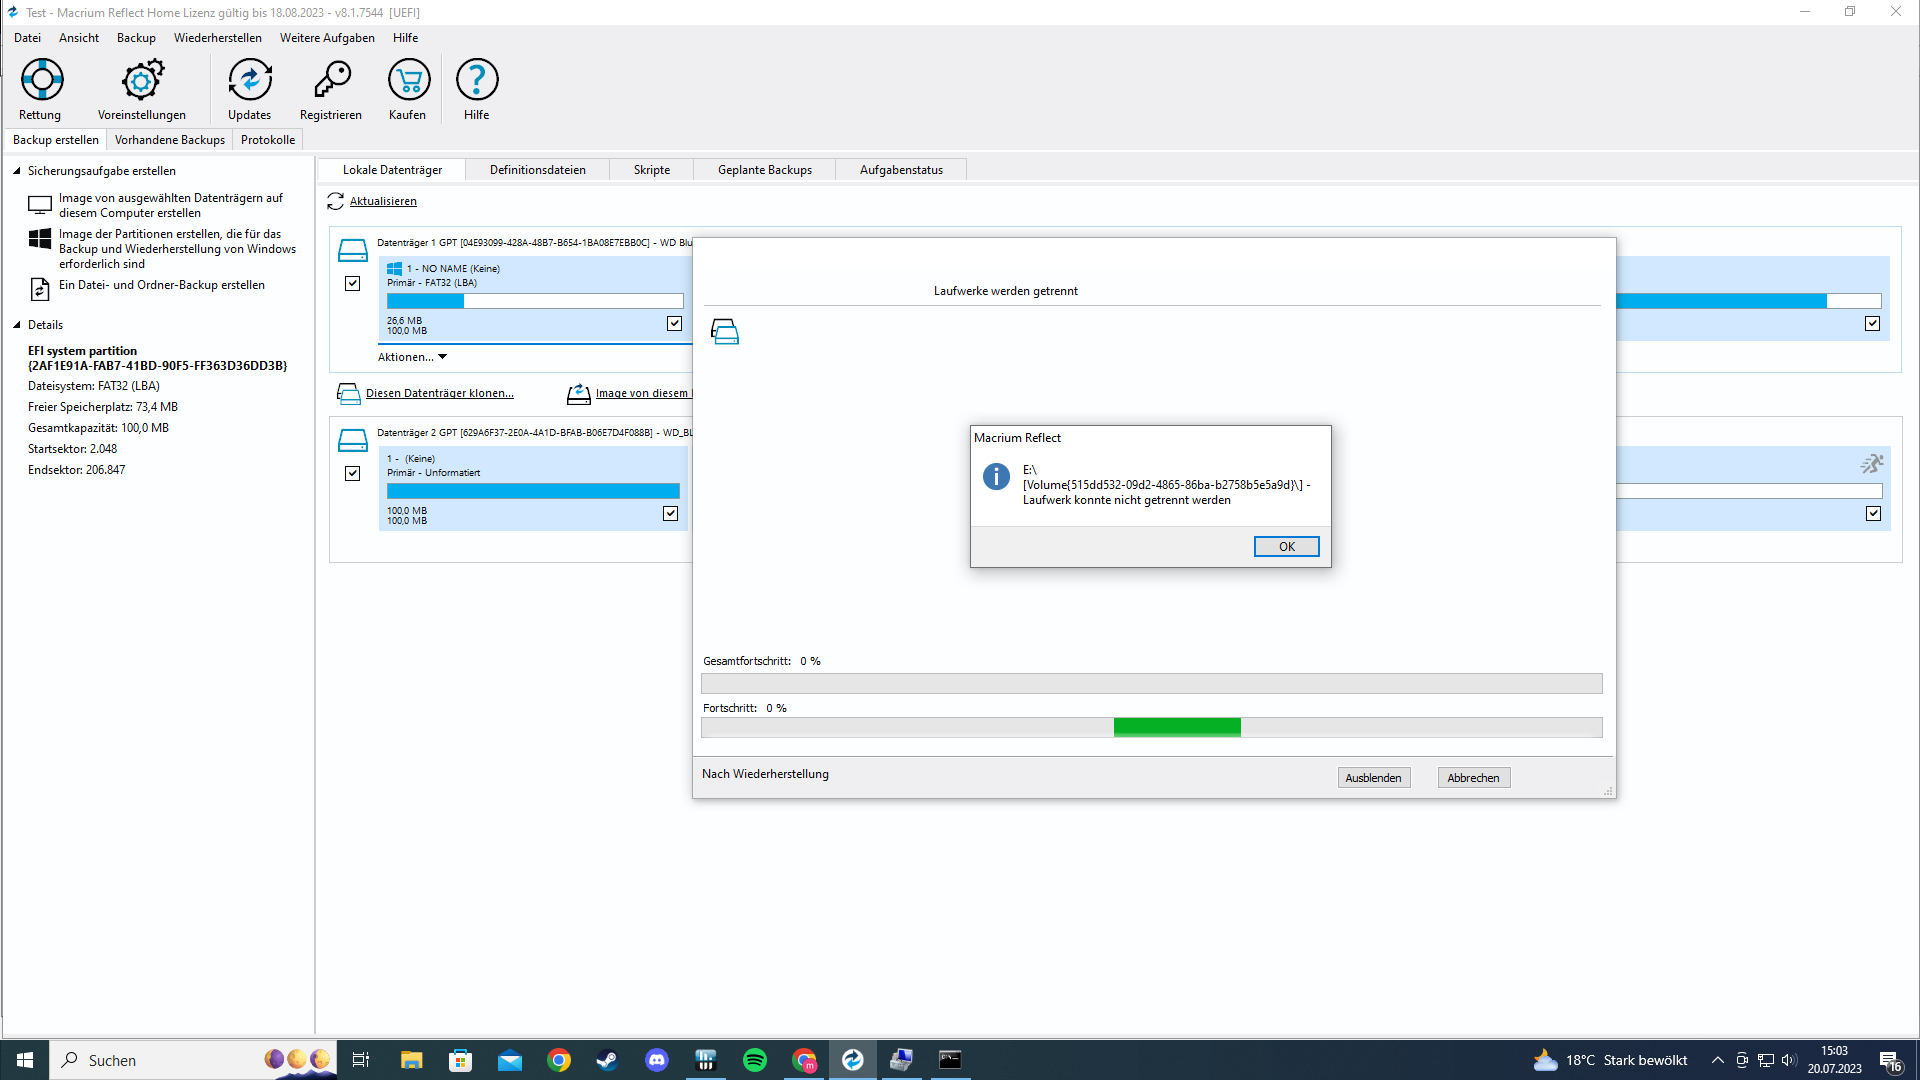Click the Hilfe question mark icon

(477, 80)
